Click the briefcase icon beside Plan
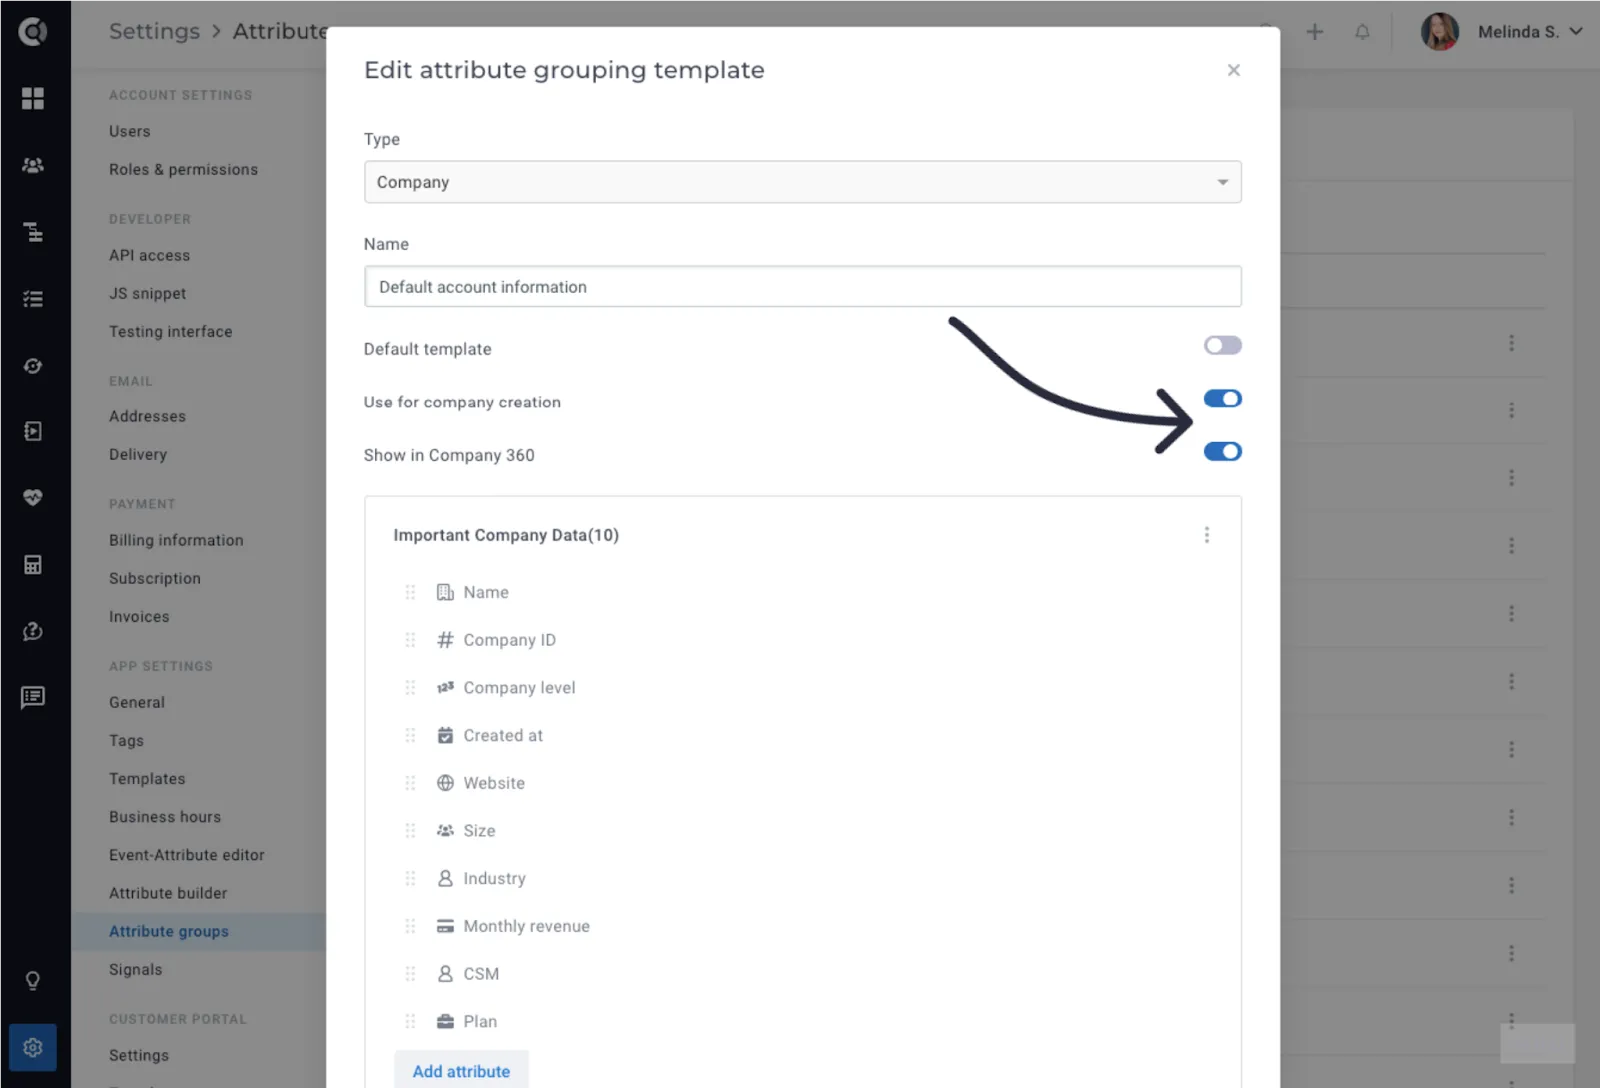Viewport: 1600px width, 1088px height. [445, 1021]
